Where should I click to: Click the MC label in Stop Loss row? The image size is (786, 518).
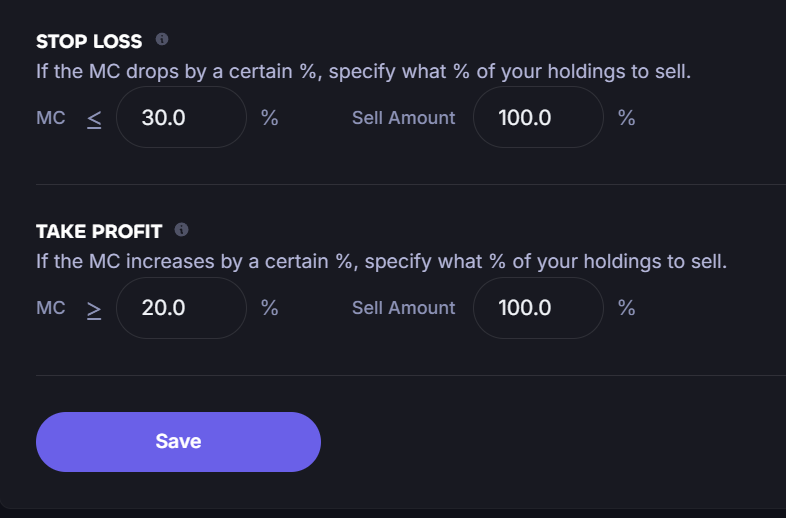coord(51,117)
